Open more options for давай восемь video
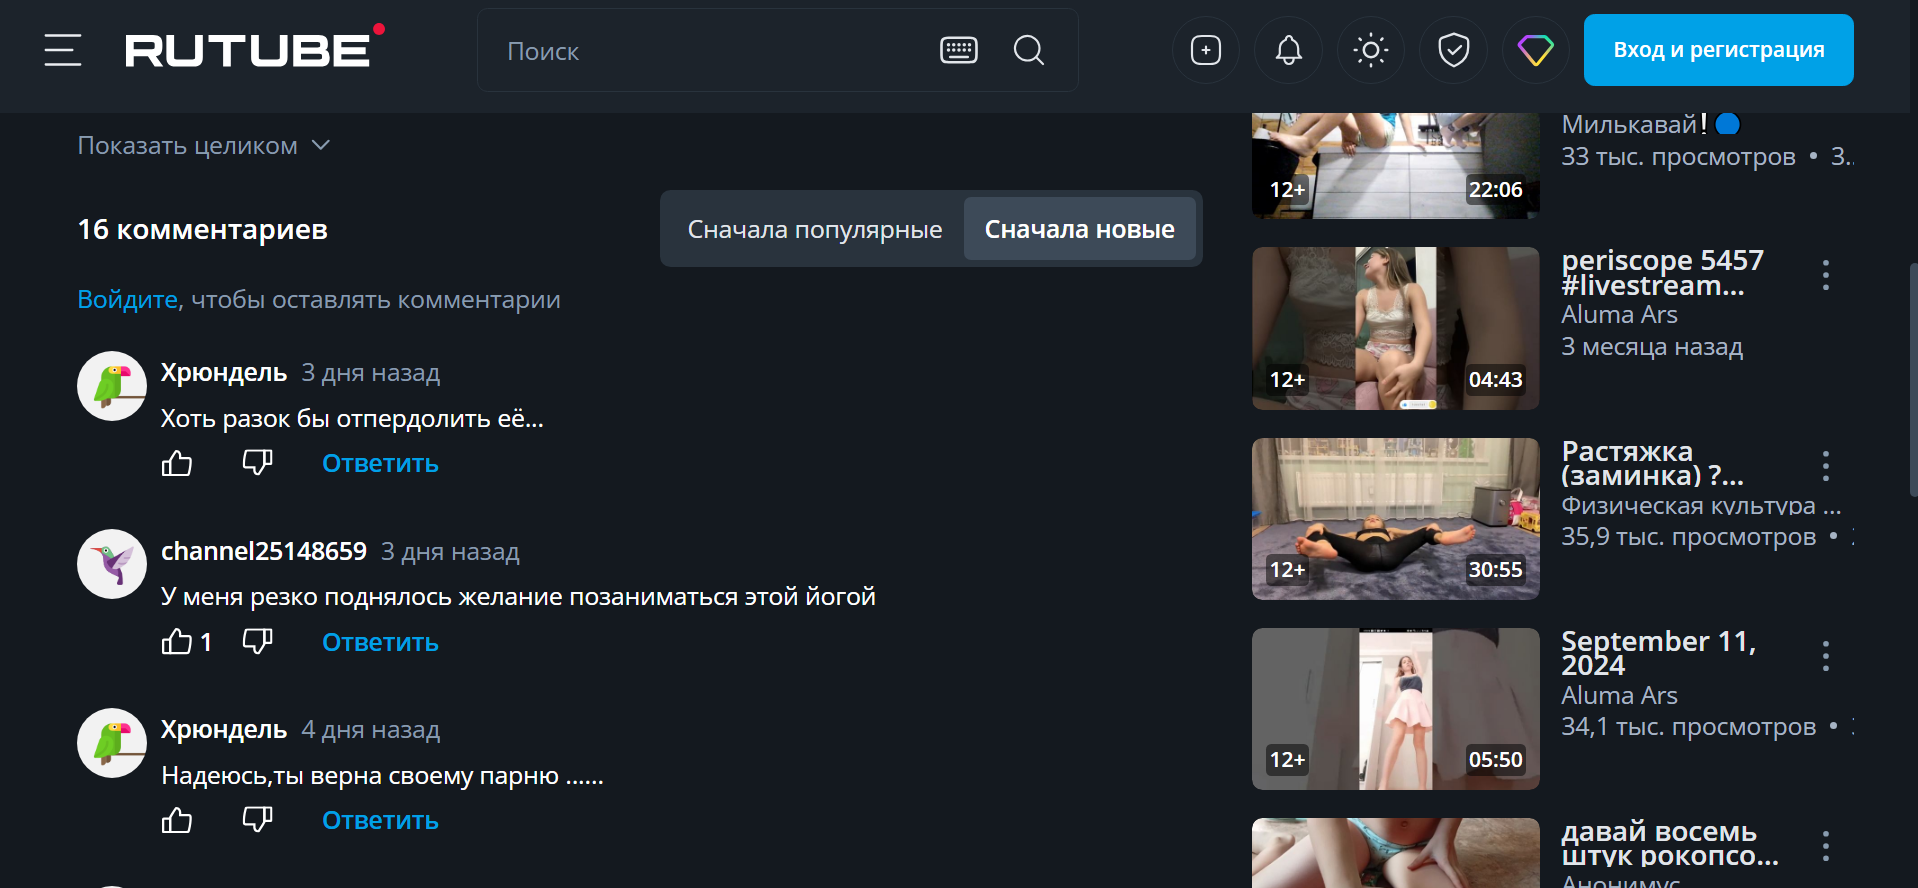Image resolution: width=1918 pixels, height=888 pixels. click(1826, 846)
